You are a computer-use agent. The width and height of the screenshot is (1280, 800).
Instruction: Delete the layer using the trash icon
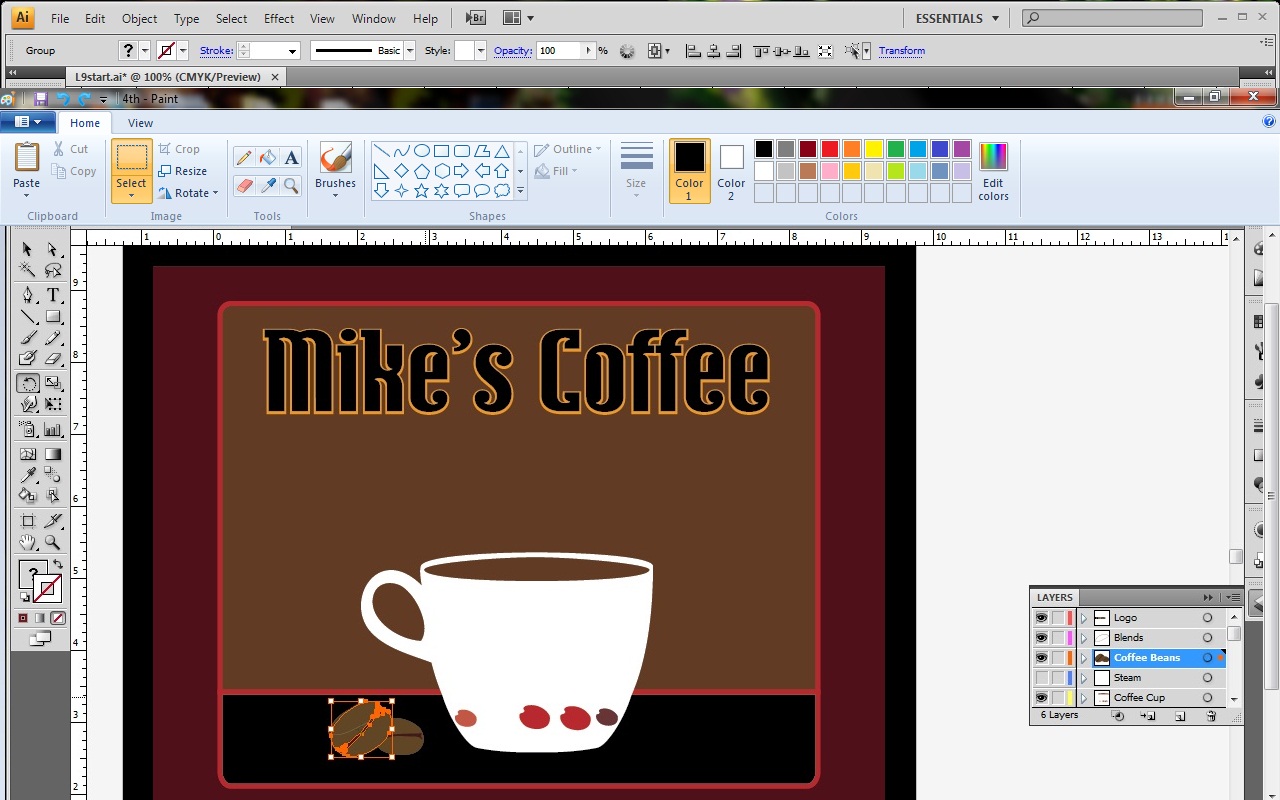(1211, 716)
